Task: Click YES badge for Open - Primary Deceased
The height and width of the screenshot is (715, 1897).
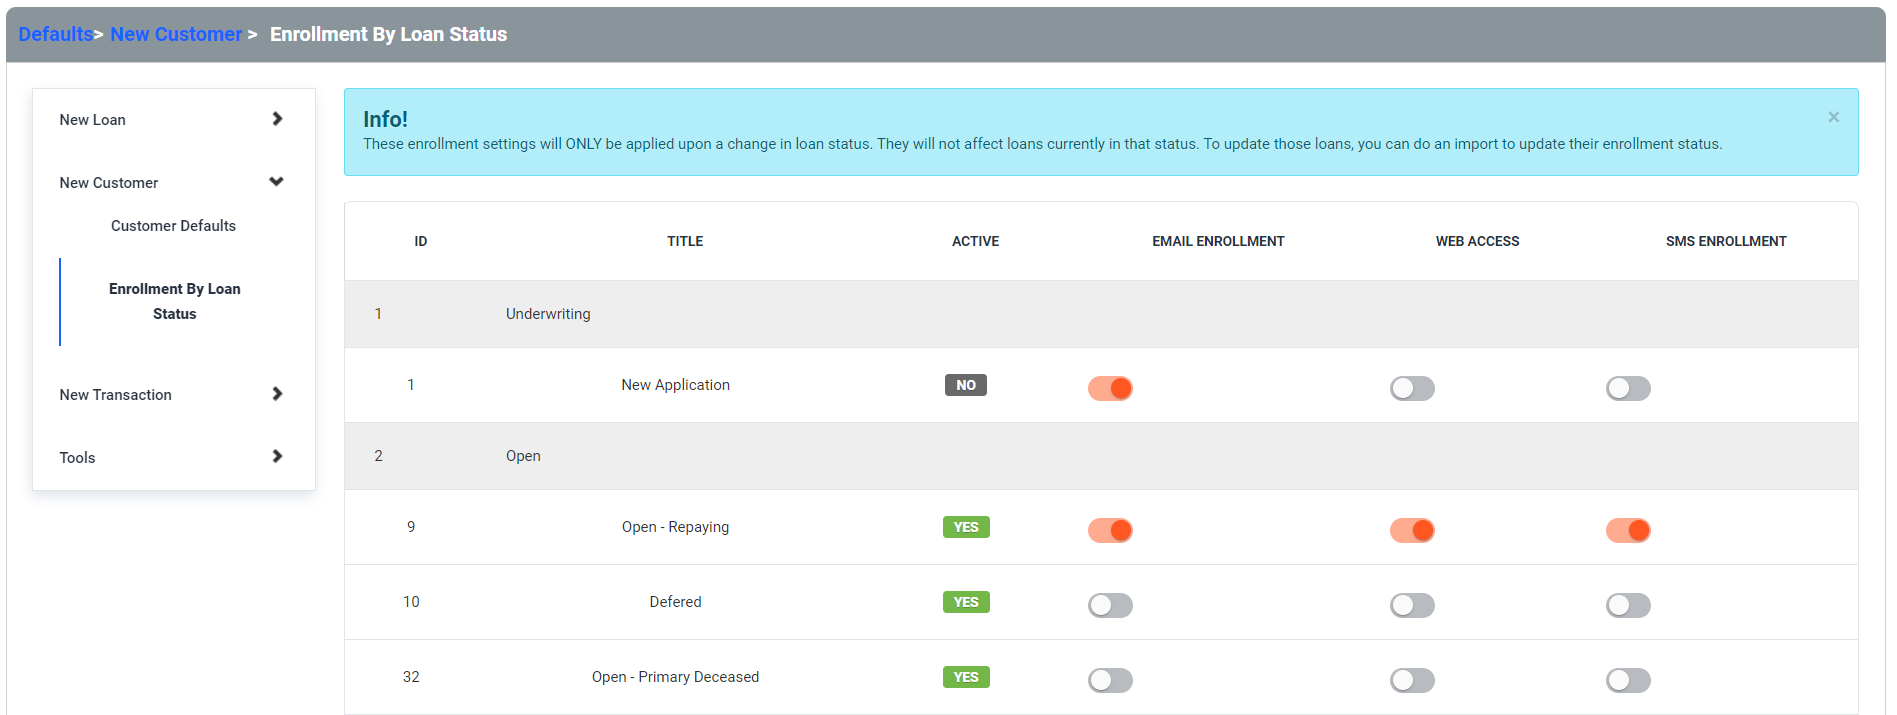Action: 966,677
